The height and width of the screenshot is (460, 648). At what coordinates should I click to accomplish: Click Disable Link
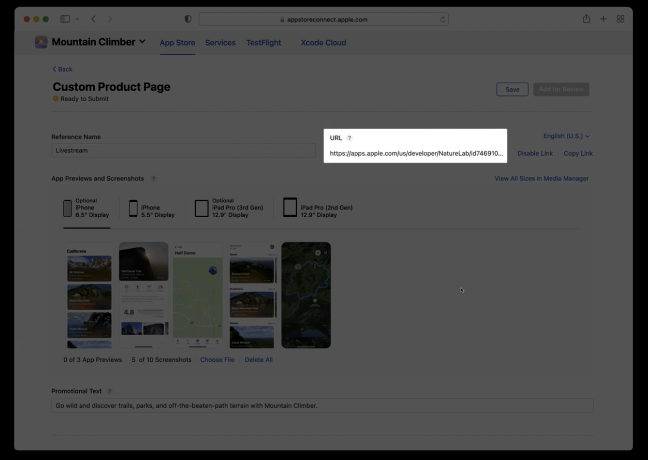(x=535, y=153)
